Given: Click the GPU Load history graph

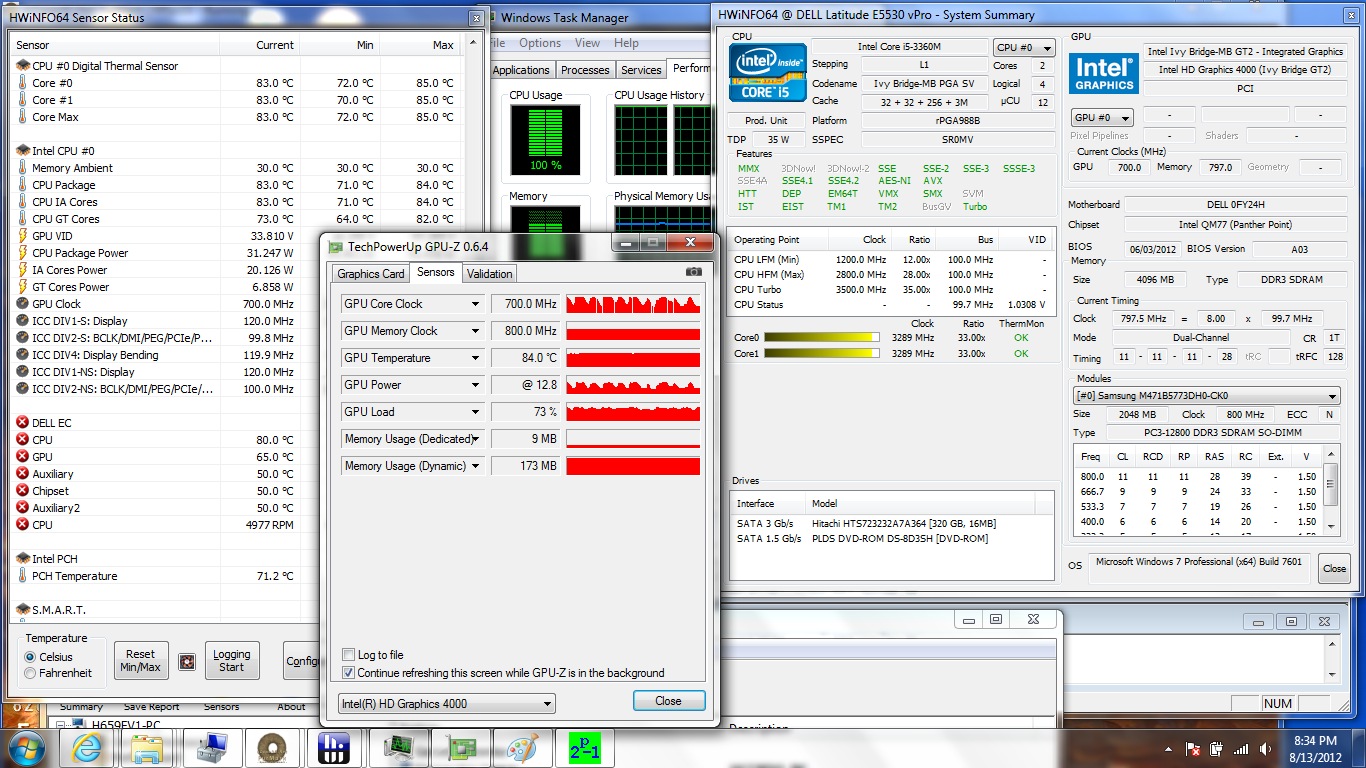Looking at the screenshot, I should (x=633, y=412).
